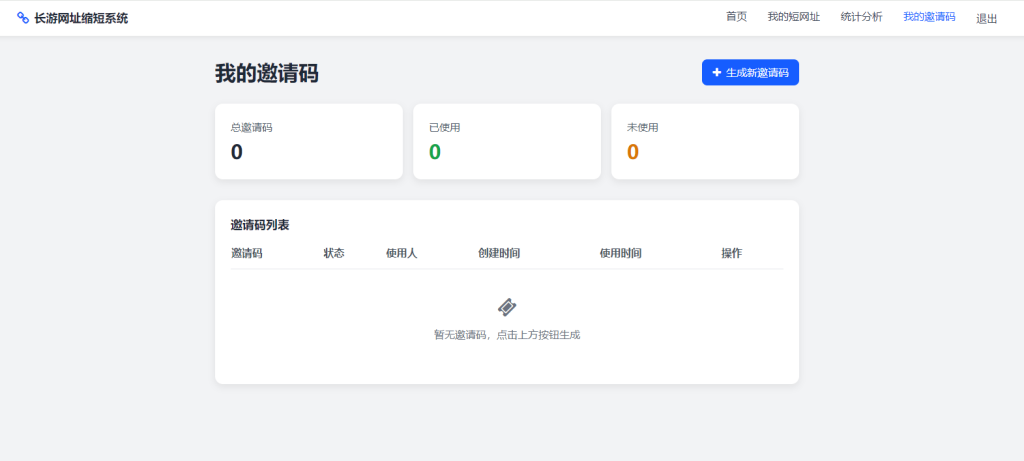Click the 使用人 column header

pos(401,253)
